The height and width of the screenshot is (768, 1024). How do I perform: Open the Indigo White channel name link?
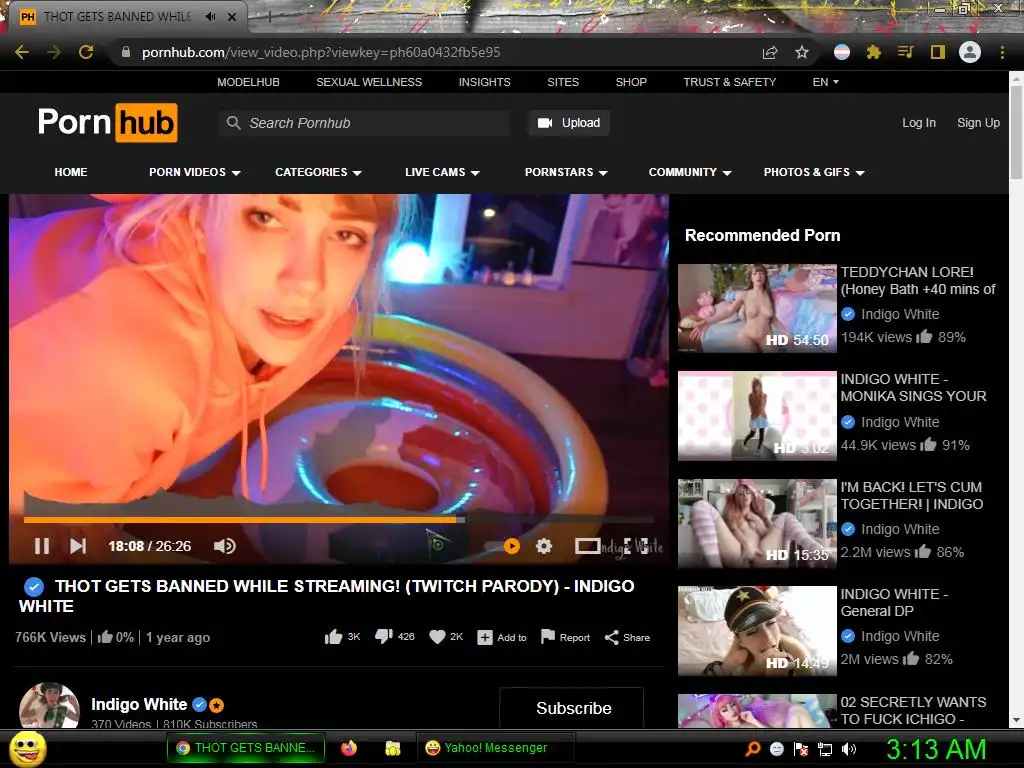pyautogui.click(x=139, y=705)
